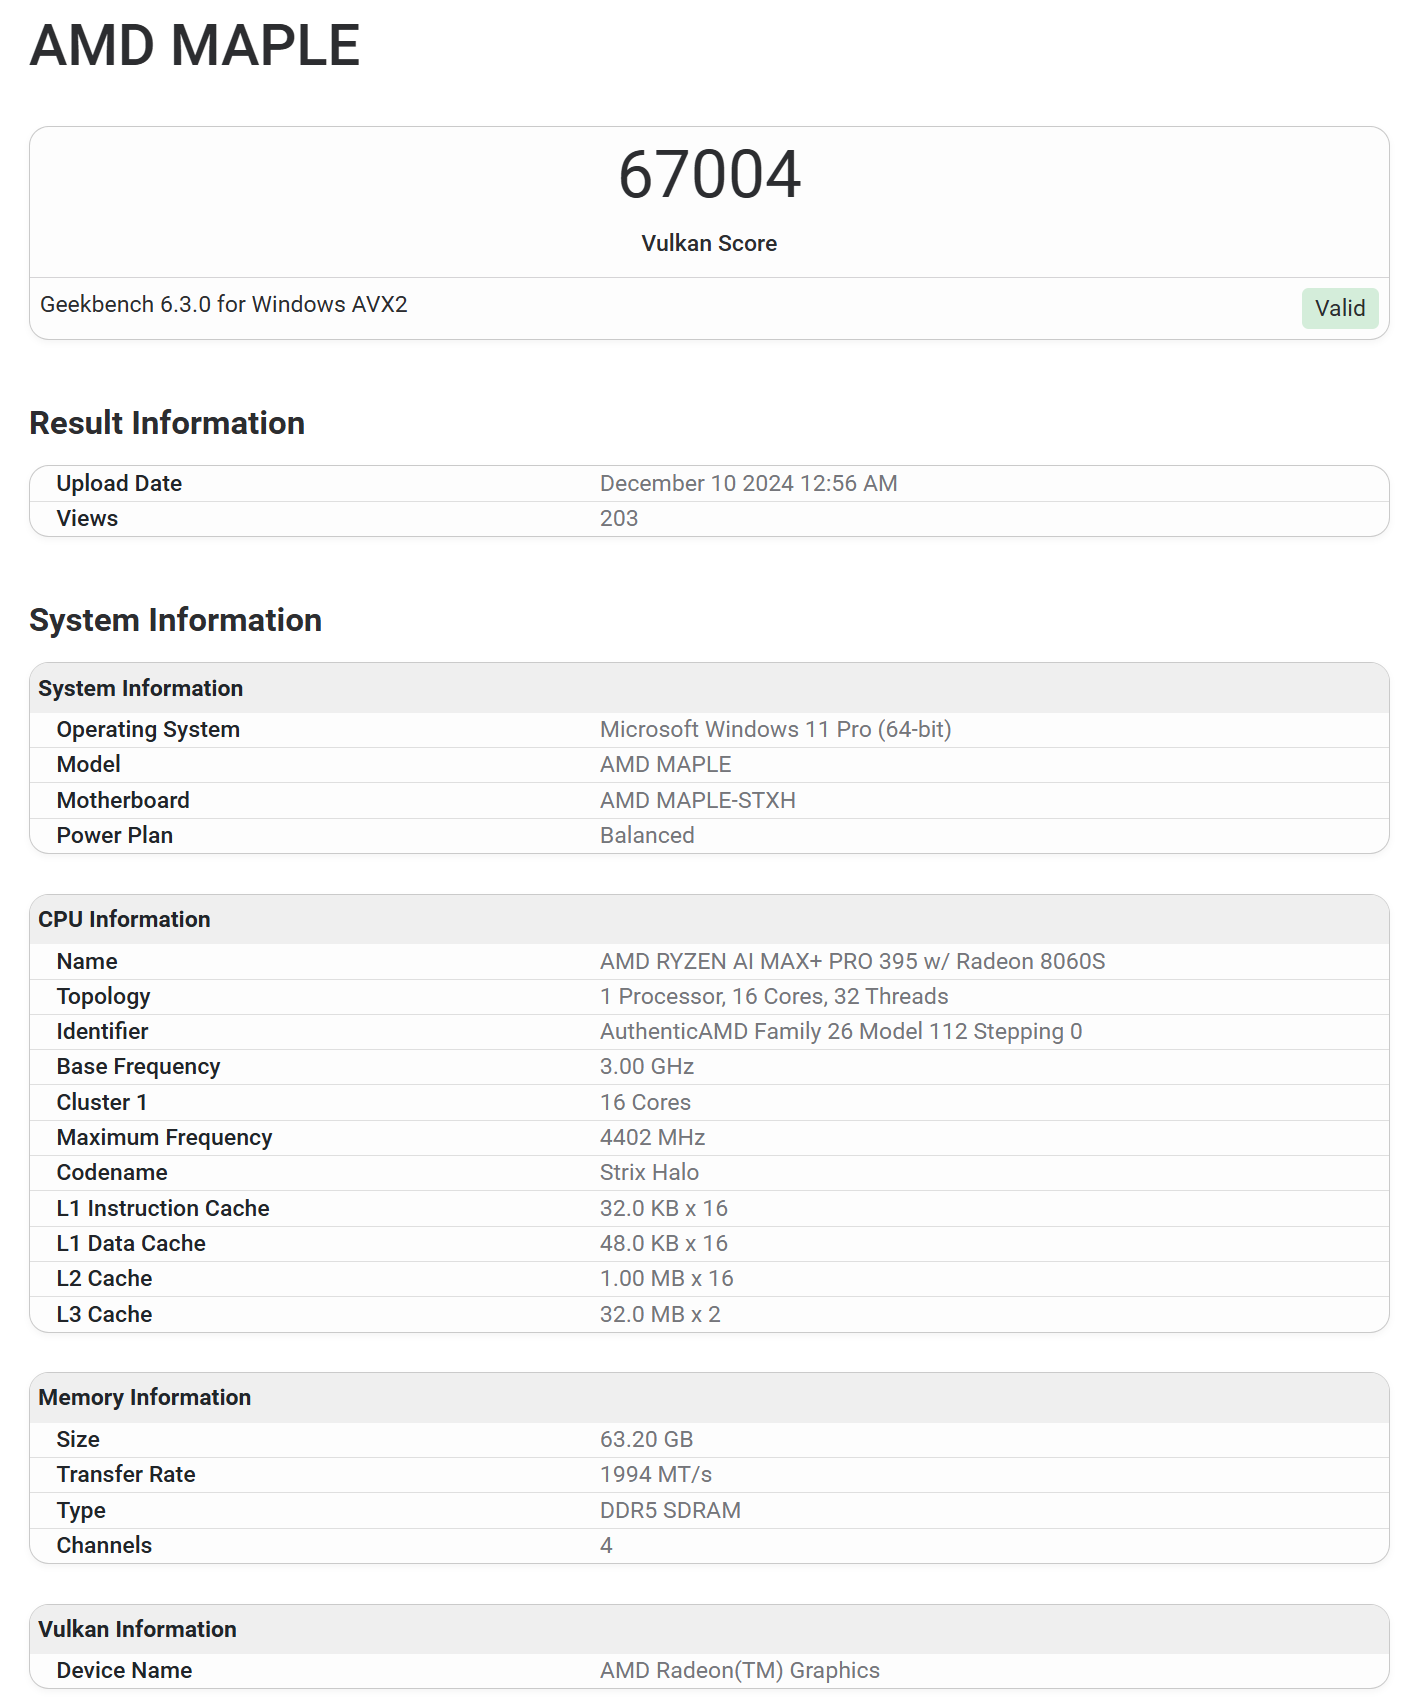Click the AMD RYZEN AI MAX+ PRO 395 CPU name

[852, 961]
